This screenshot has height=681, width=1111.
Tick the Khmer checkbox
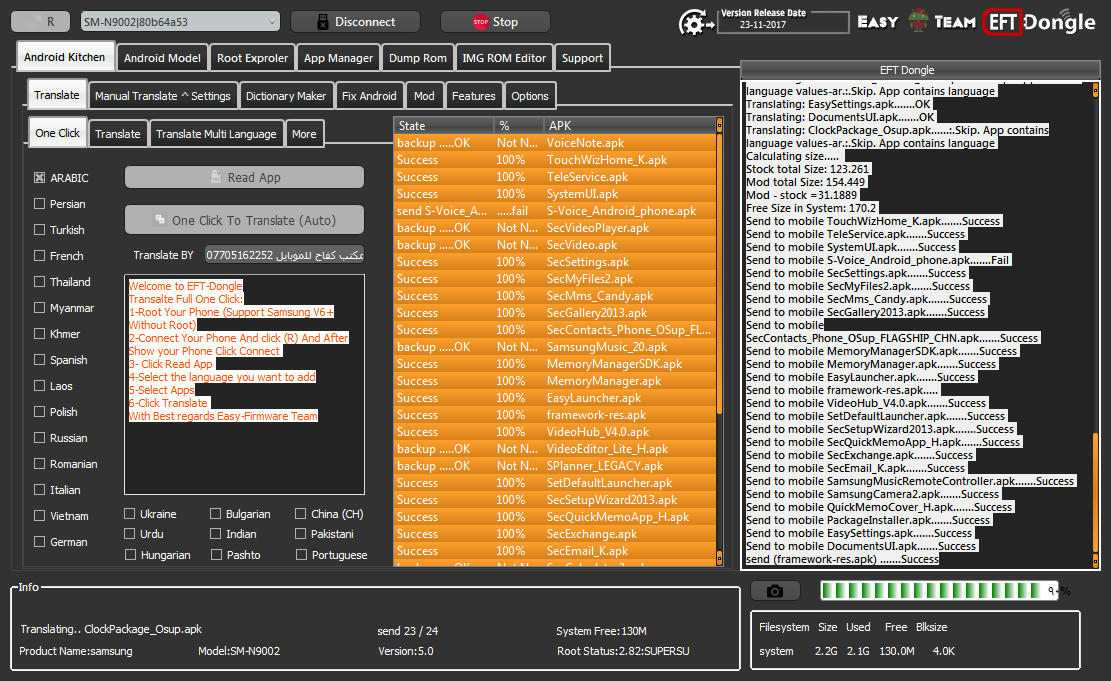click(x=40, y=334)
